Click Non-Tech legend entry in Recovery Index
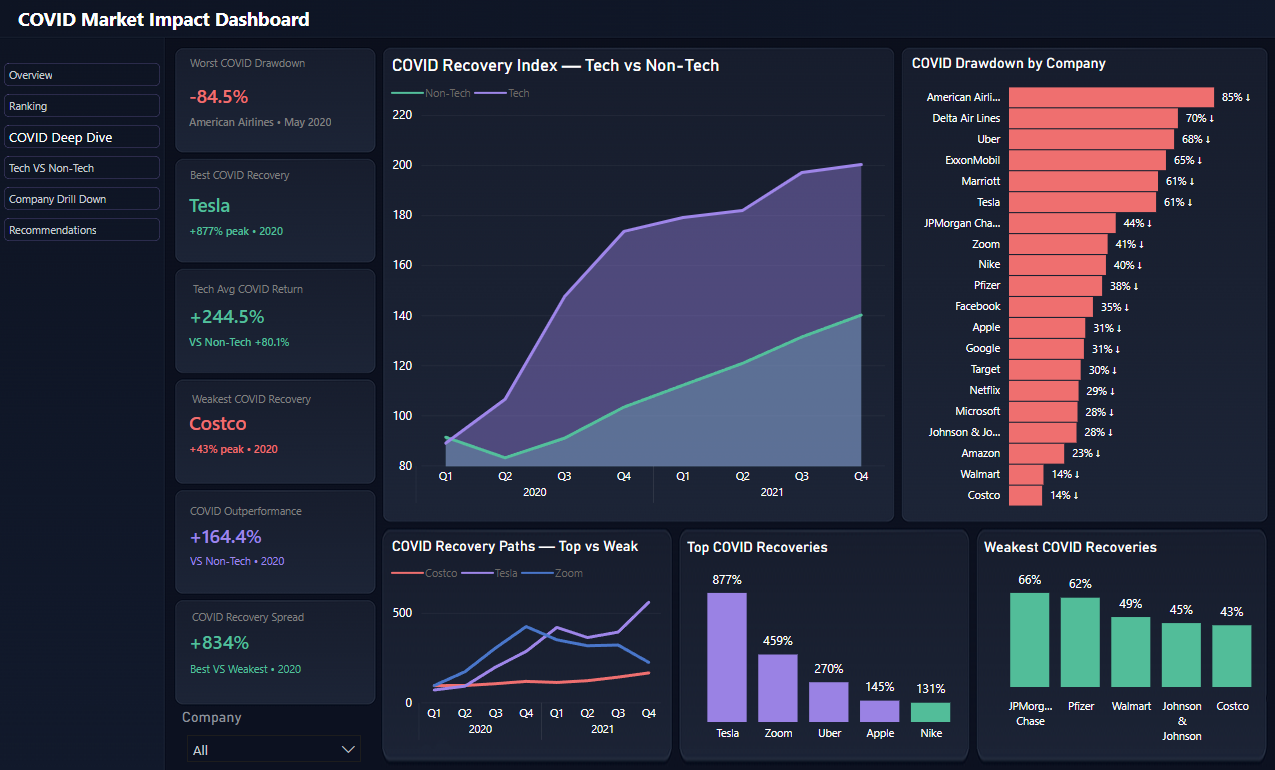The height and width of the screenshot is (770, 1275). click(x=432, y=93)
